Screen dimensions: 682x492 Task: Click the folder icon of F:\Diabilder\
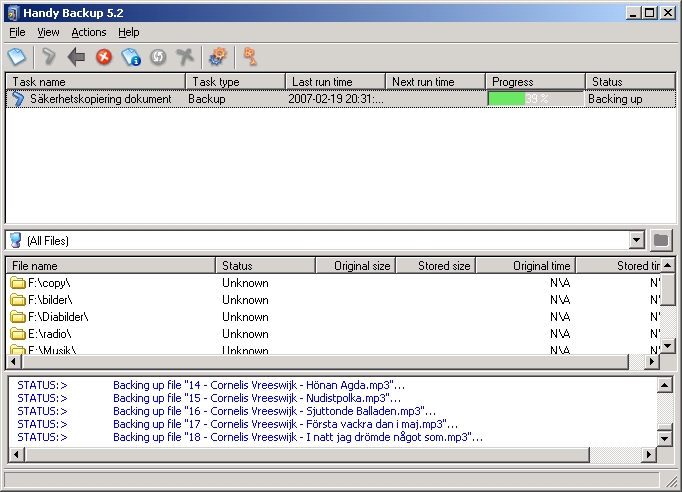pos(18,317)
